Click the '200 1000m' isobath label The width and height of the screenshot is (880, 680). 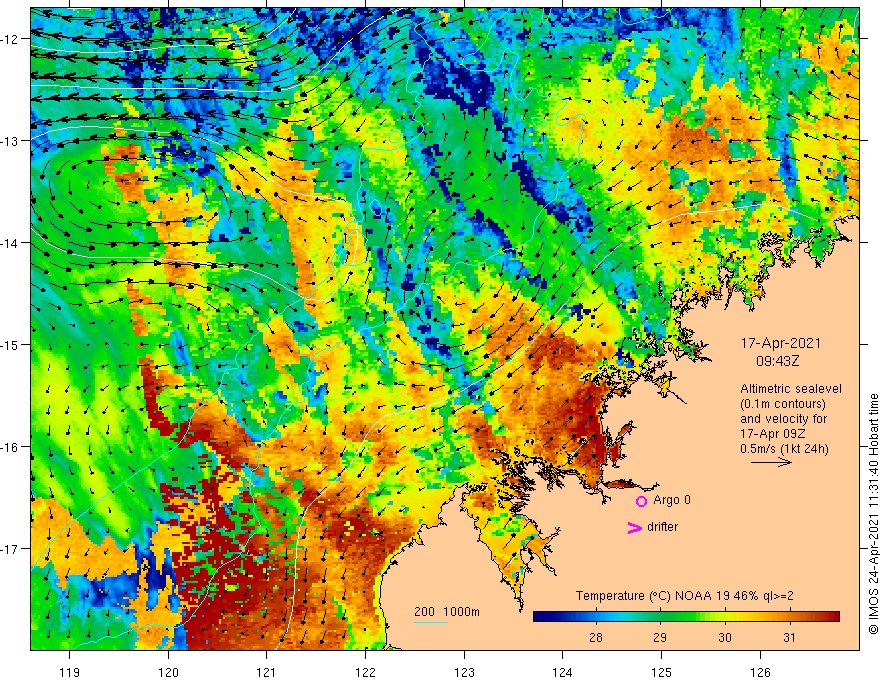[x=447, y=612]
